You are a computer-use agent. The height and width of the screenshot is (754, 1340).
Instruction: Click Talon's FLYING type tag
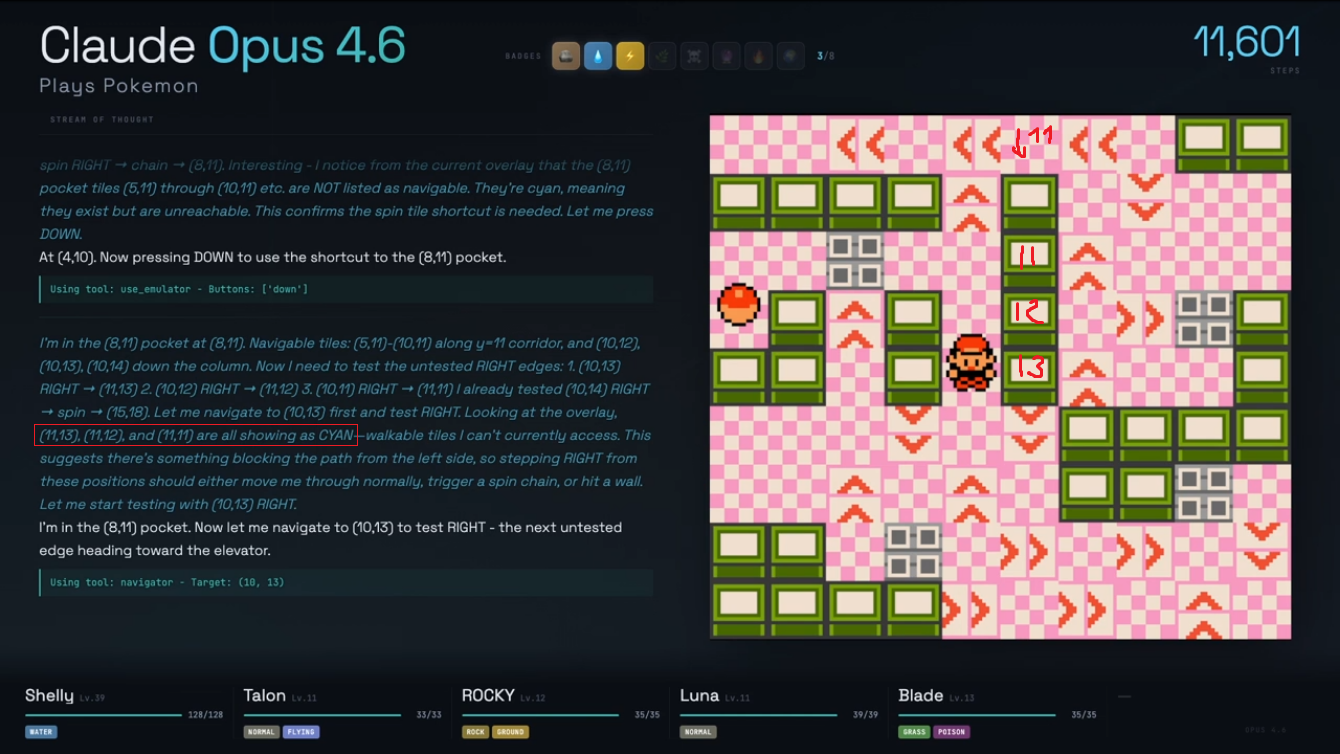[x=300, y=732]
